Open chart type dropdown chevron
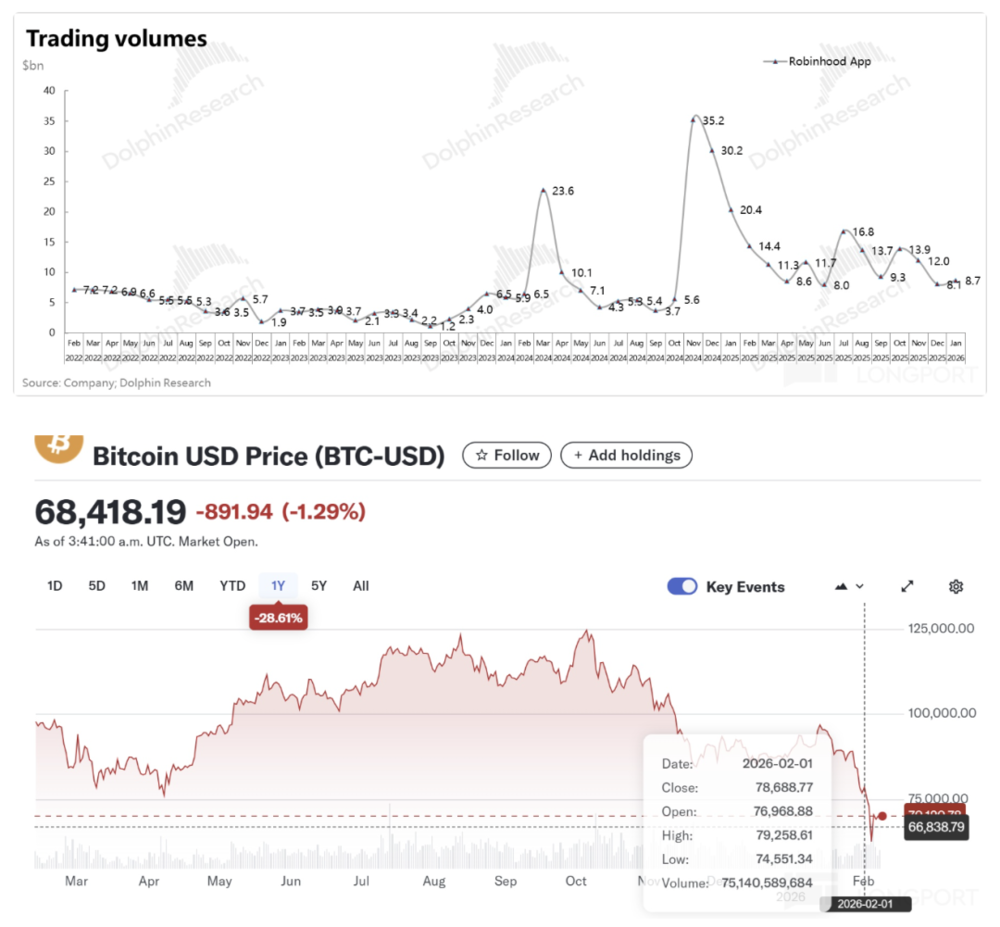1000x927 pixels. pos(859,587)
